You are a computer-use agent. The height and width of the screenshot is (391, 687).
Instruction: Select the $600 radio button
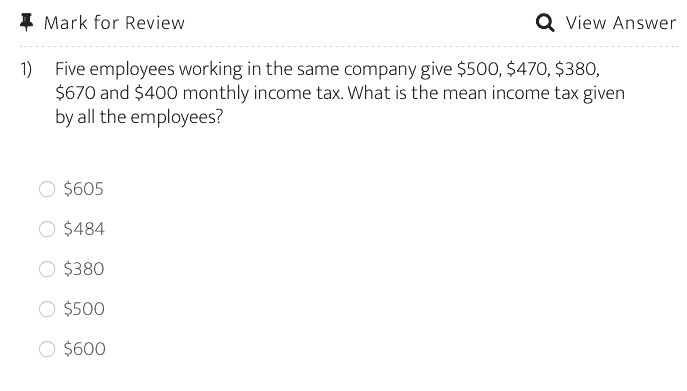(47, 349)
